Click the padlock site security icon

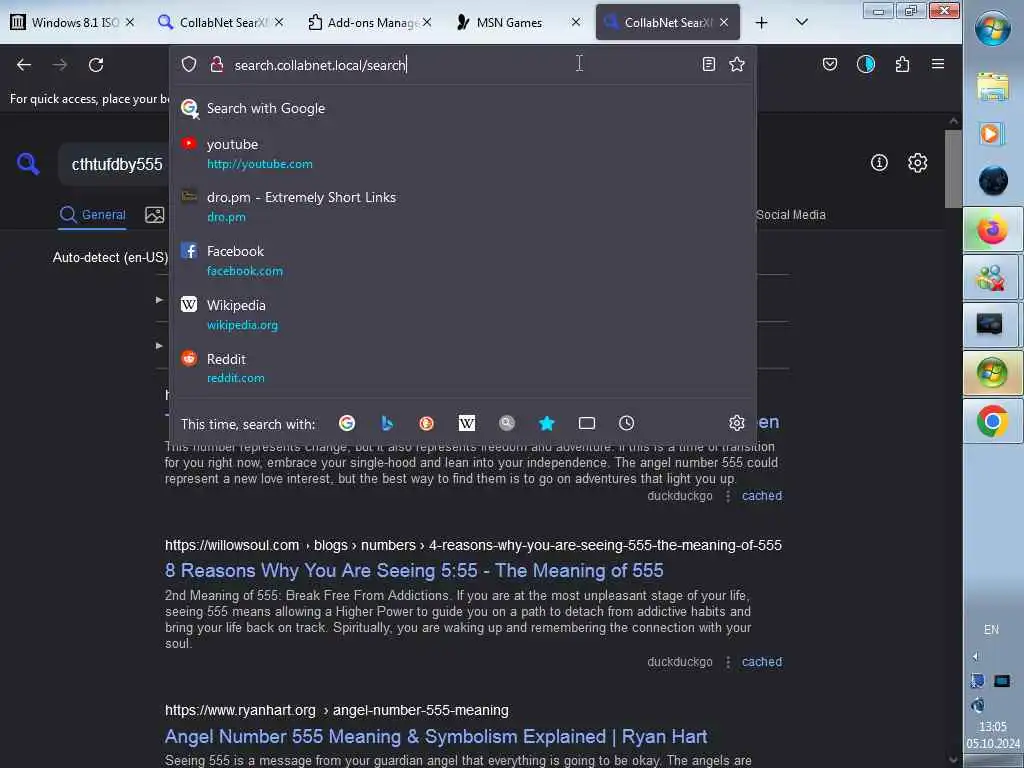tap(217, 64)
